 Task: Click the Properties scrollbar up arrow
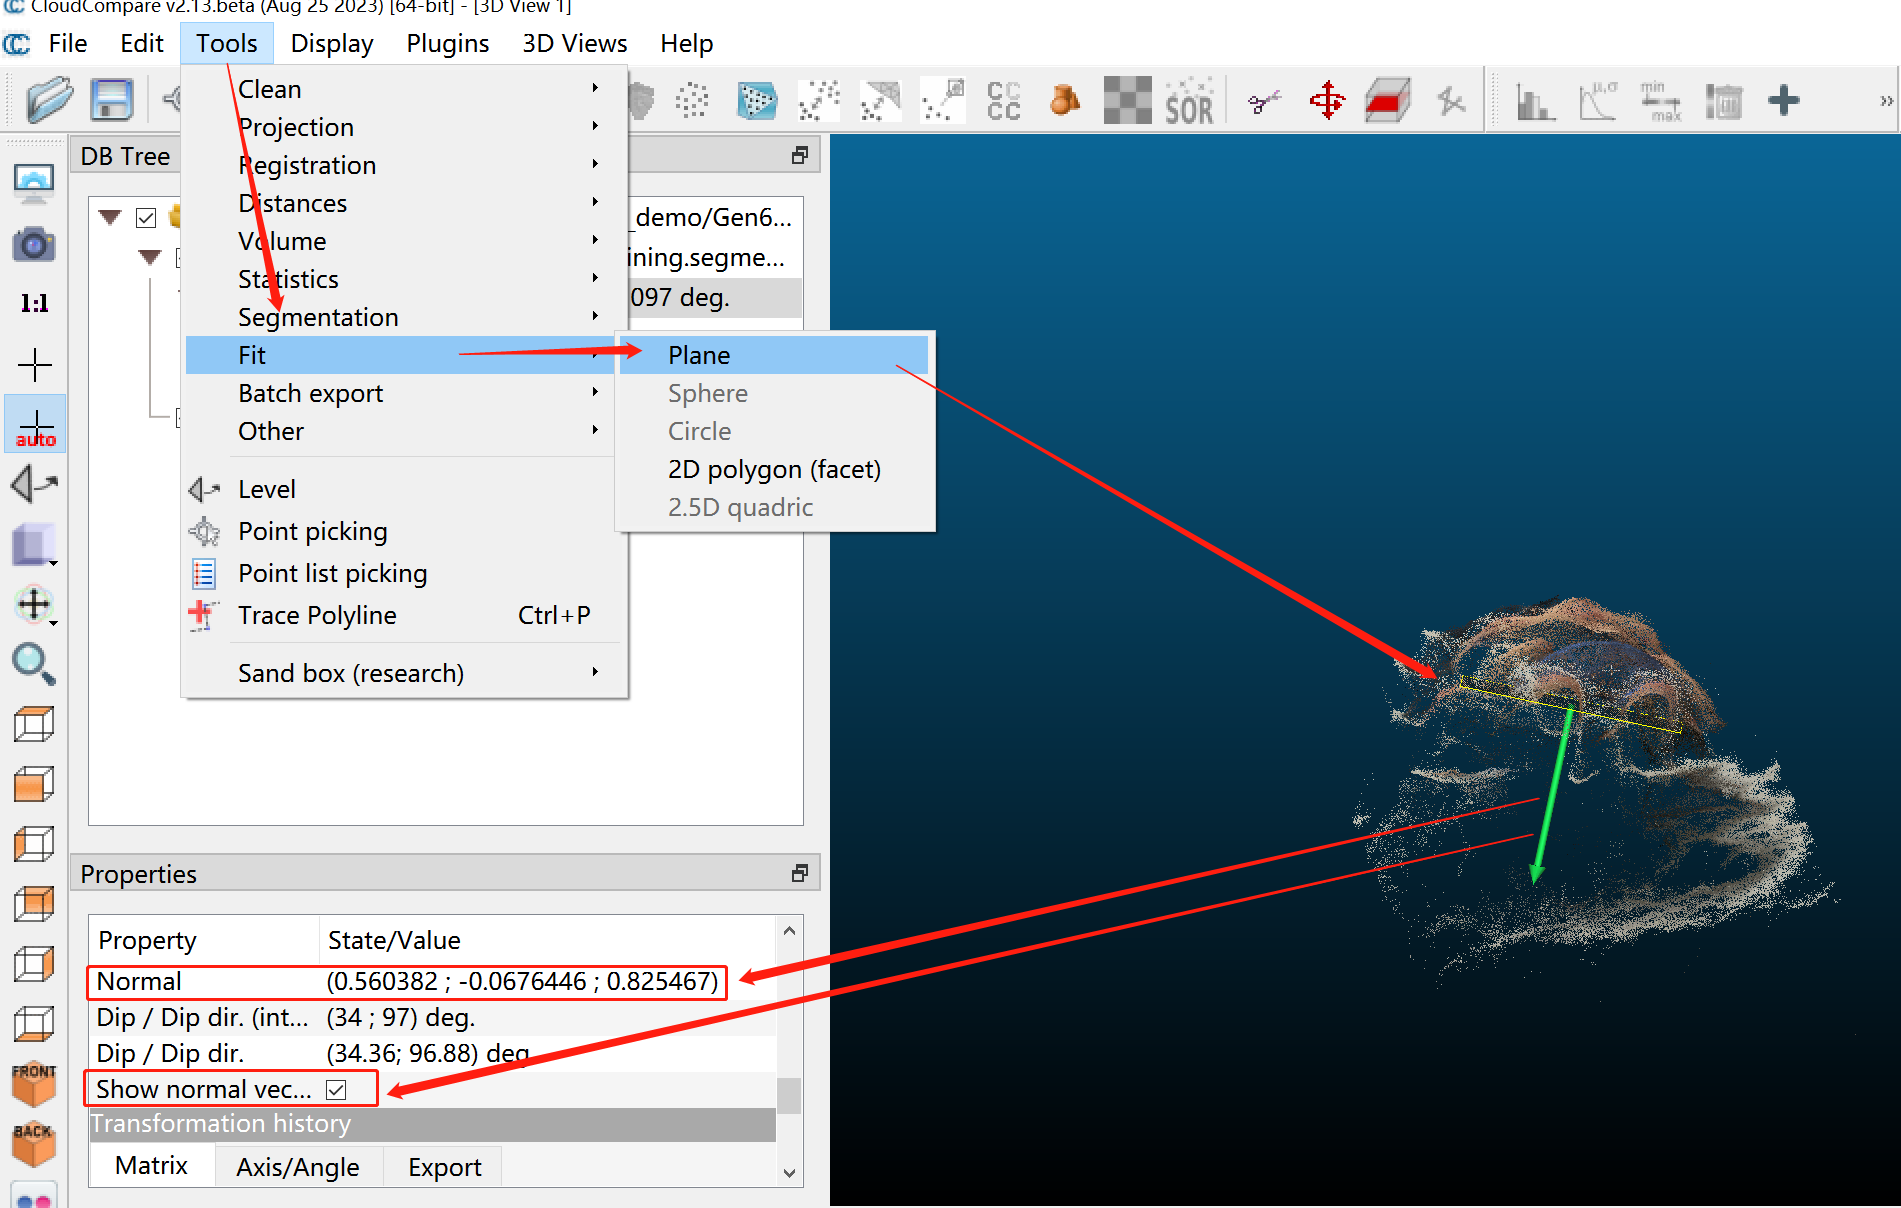789,931
